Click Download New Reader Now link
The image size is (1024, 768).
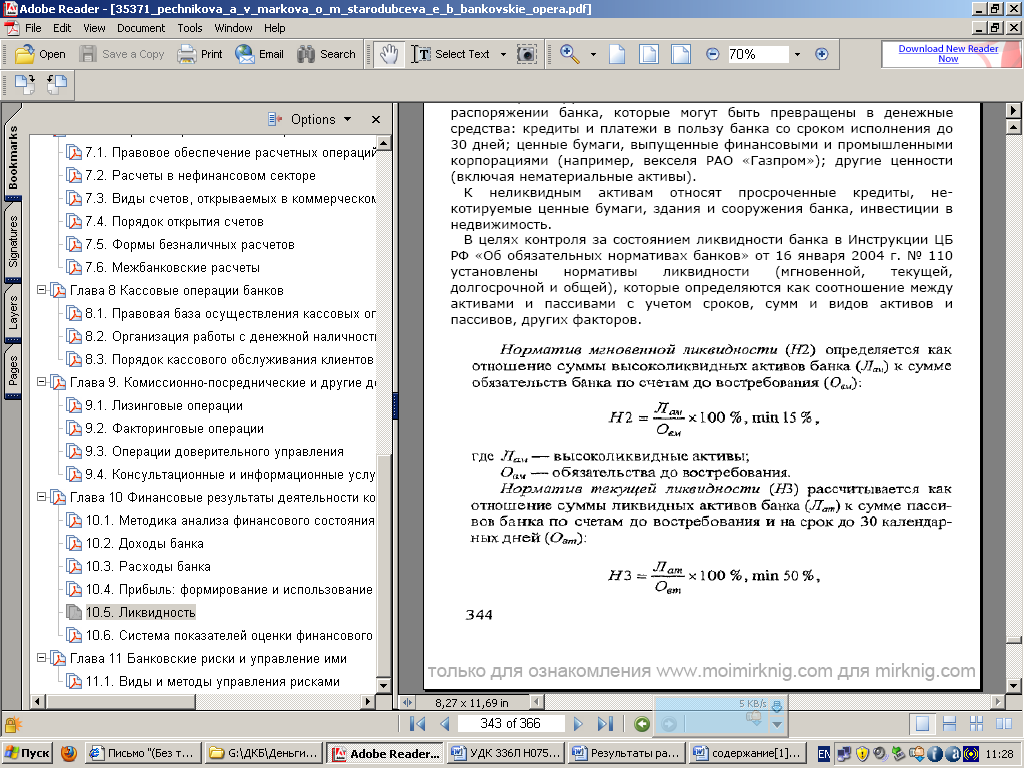[948, 54]
